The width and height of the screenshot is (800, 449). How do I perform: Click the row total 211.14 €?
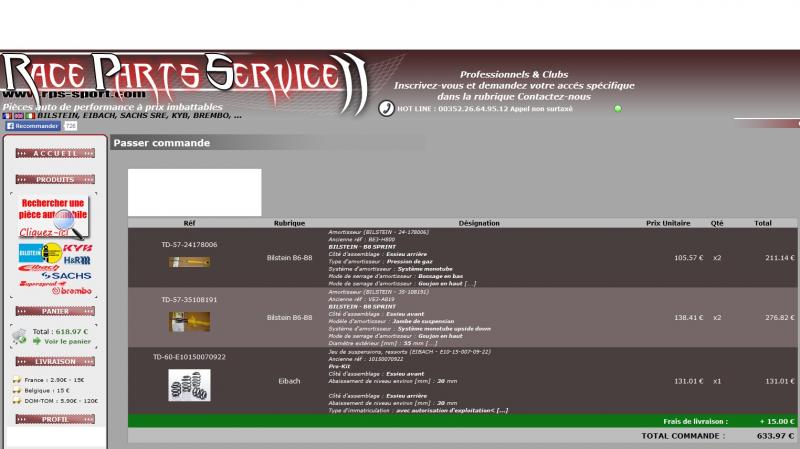pyautogui.click(x=780, y=258)
